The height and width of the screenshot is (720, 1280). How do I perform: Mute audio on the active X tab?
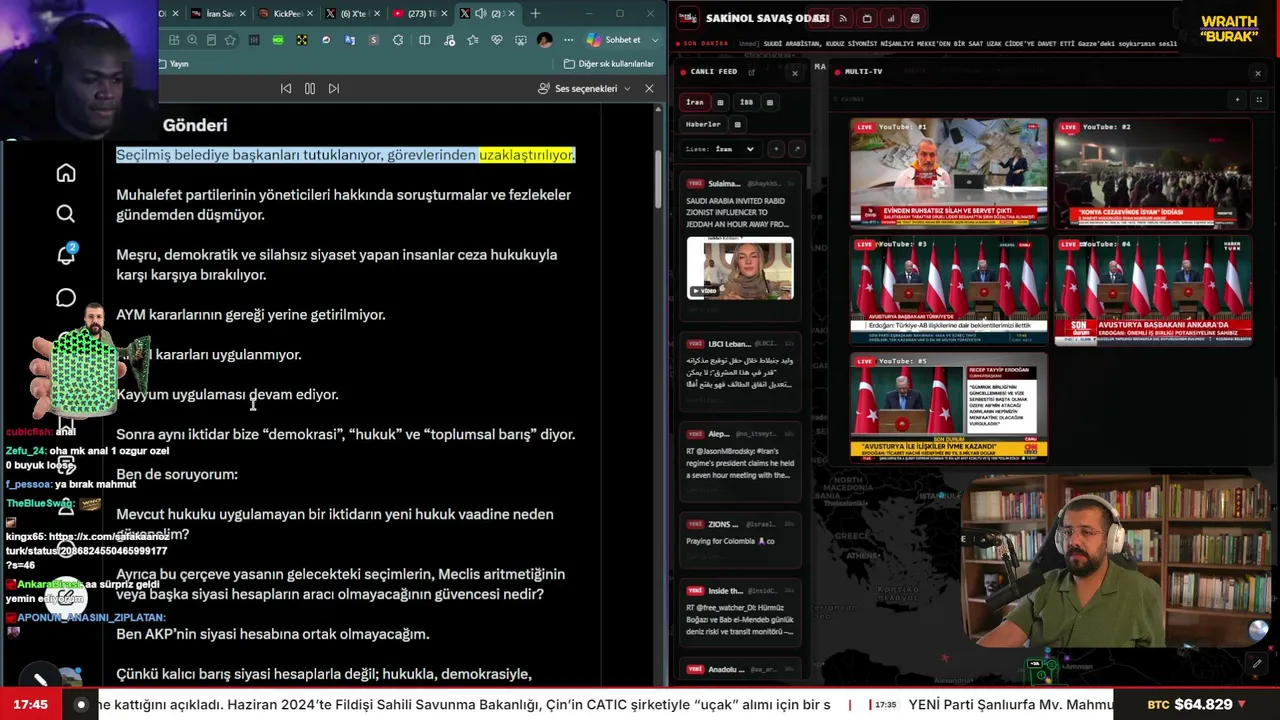click(481, 14)
